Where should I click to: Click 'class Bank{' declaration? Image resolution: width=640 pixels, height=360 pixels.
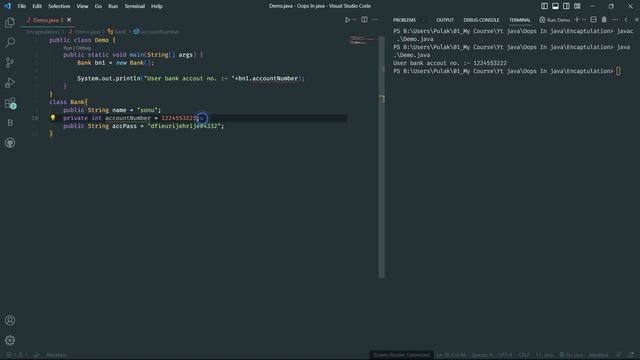tap(69, 102)
